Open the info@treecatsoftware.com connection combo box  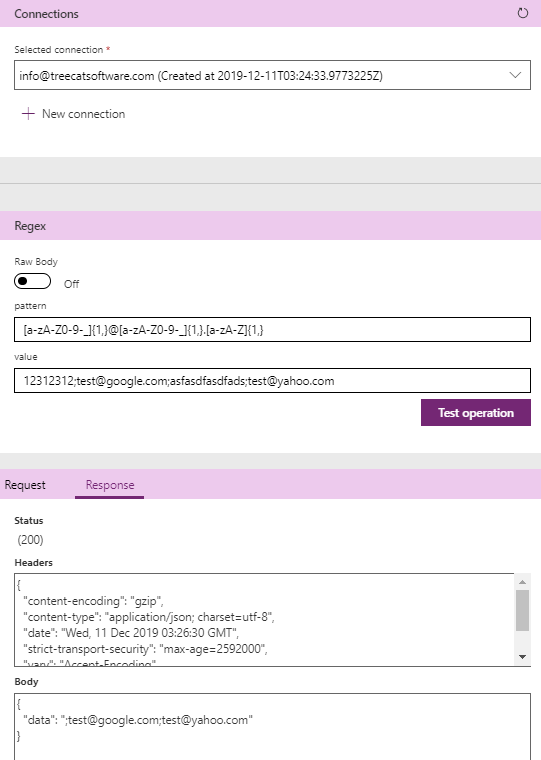click(x=272, y=75)
